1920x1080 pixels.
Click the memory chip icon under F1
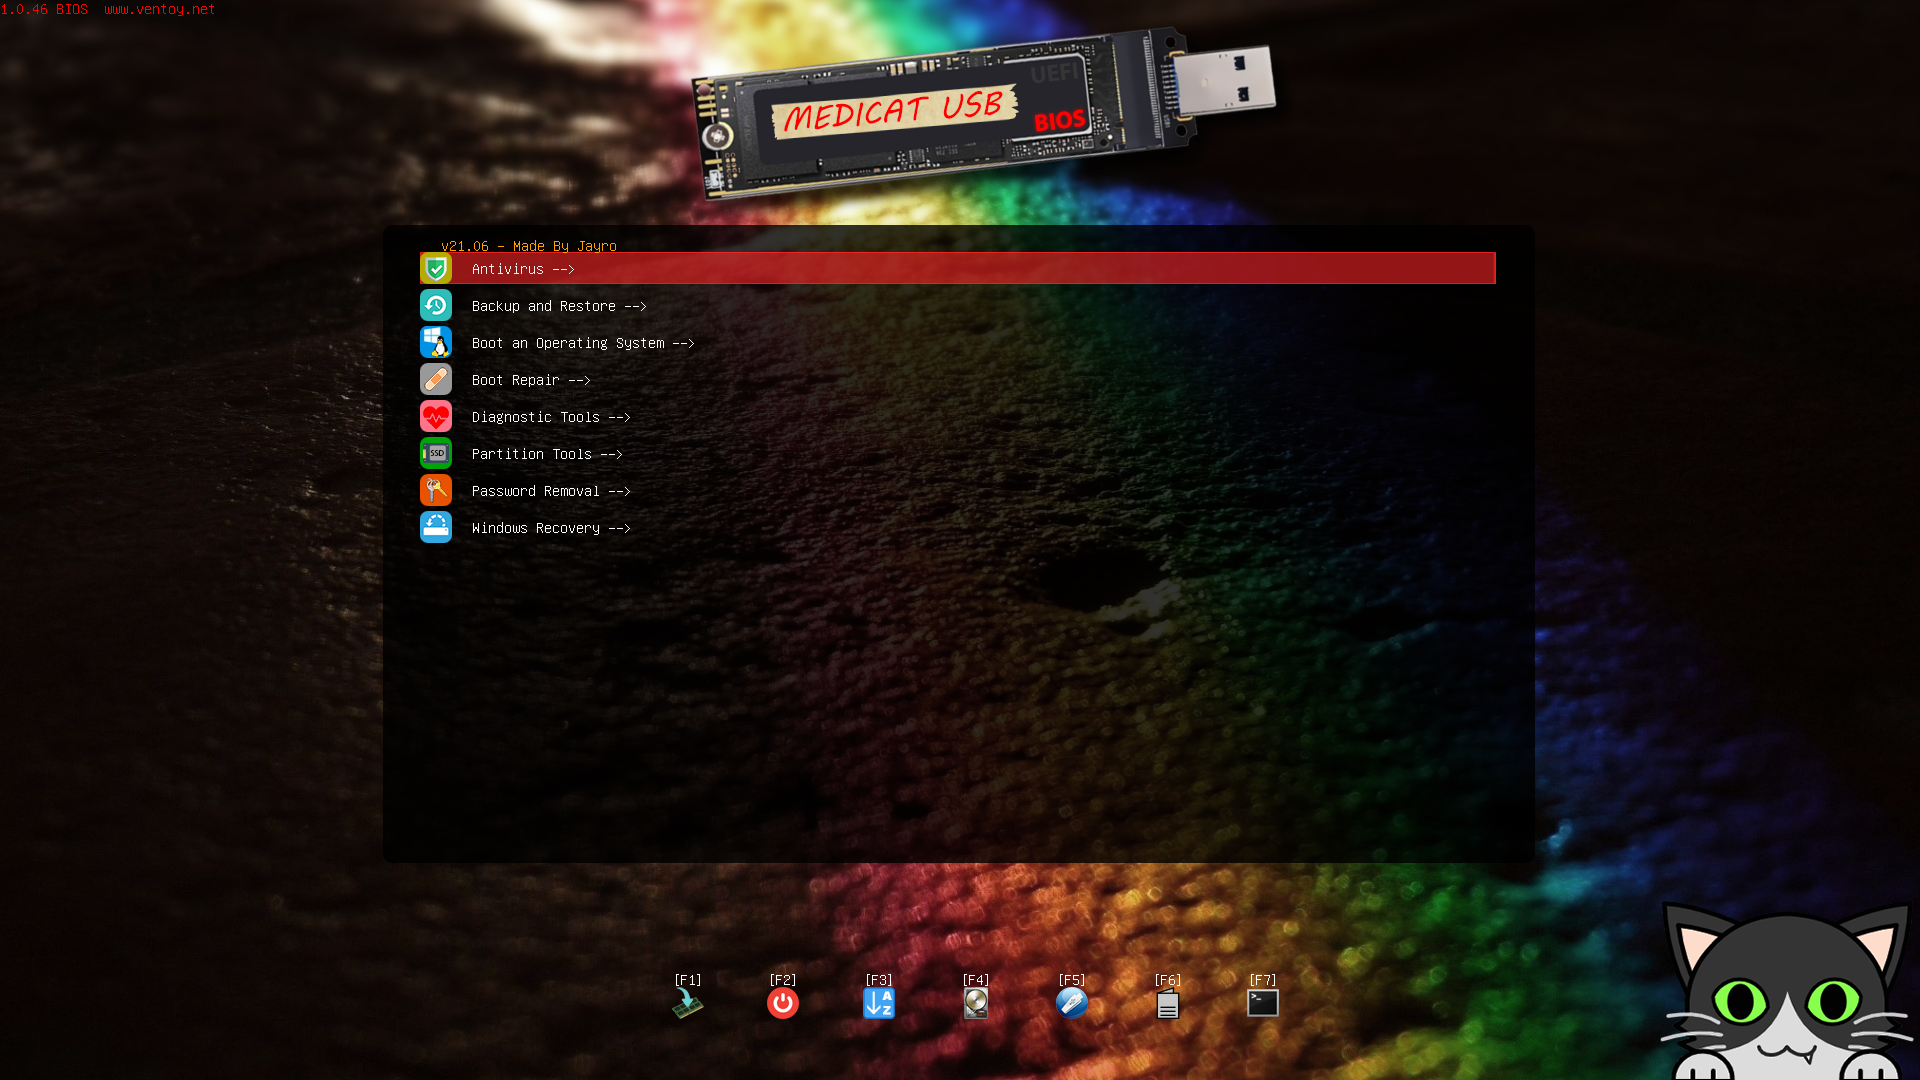(x=688, y=1003)
